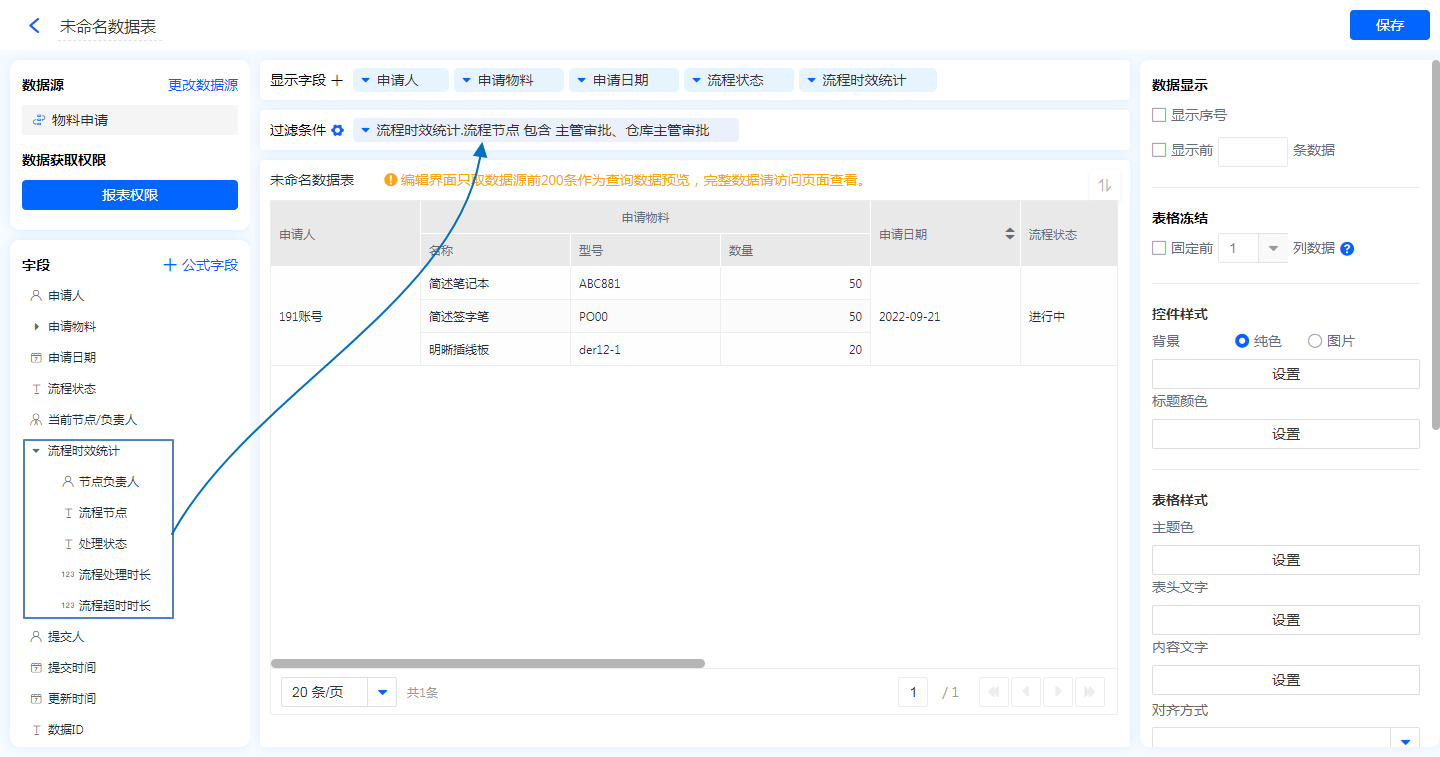
Task: Sort by 申请日期 column sort arrows
Action: 1010,233
